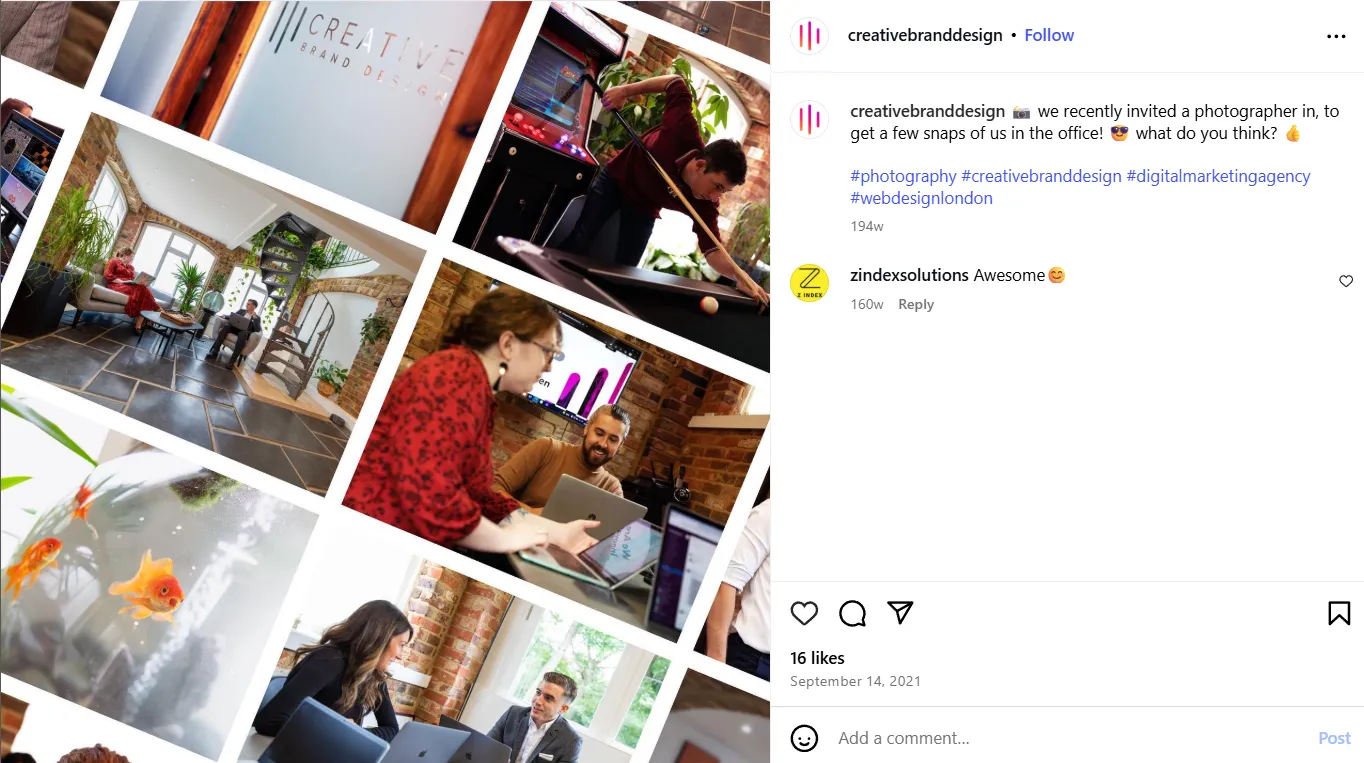Click creativebranddesign avatar beside caption
The width and height of the screenshot is (1364, 763).
[810, 120]
